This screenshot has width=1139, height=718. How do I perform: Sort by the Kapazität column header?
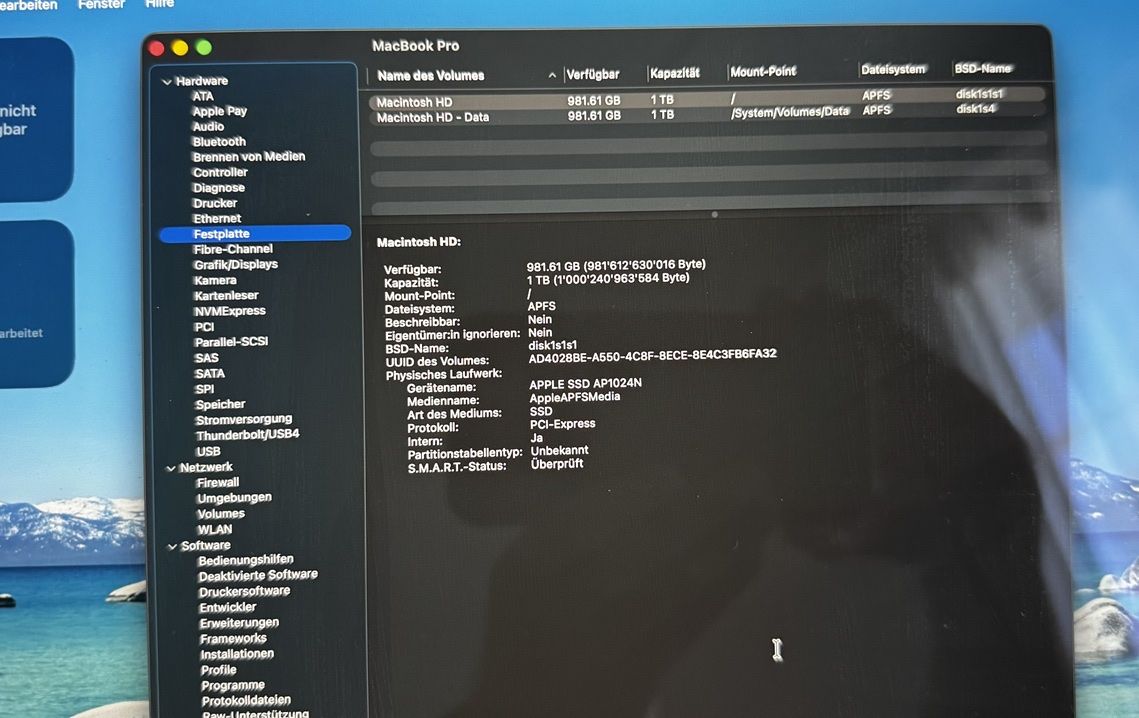click(675, 73)
